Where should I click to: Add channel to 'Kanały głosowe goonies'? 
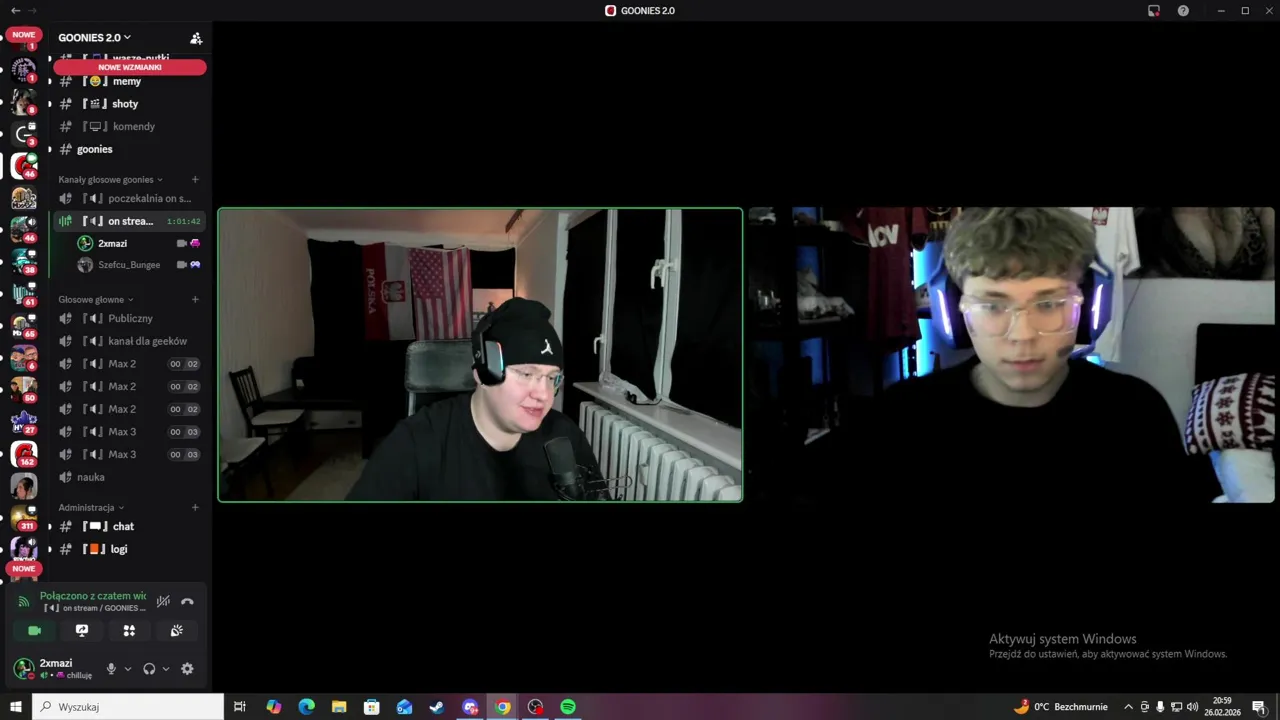click(x=195, y=180)
